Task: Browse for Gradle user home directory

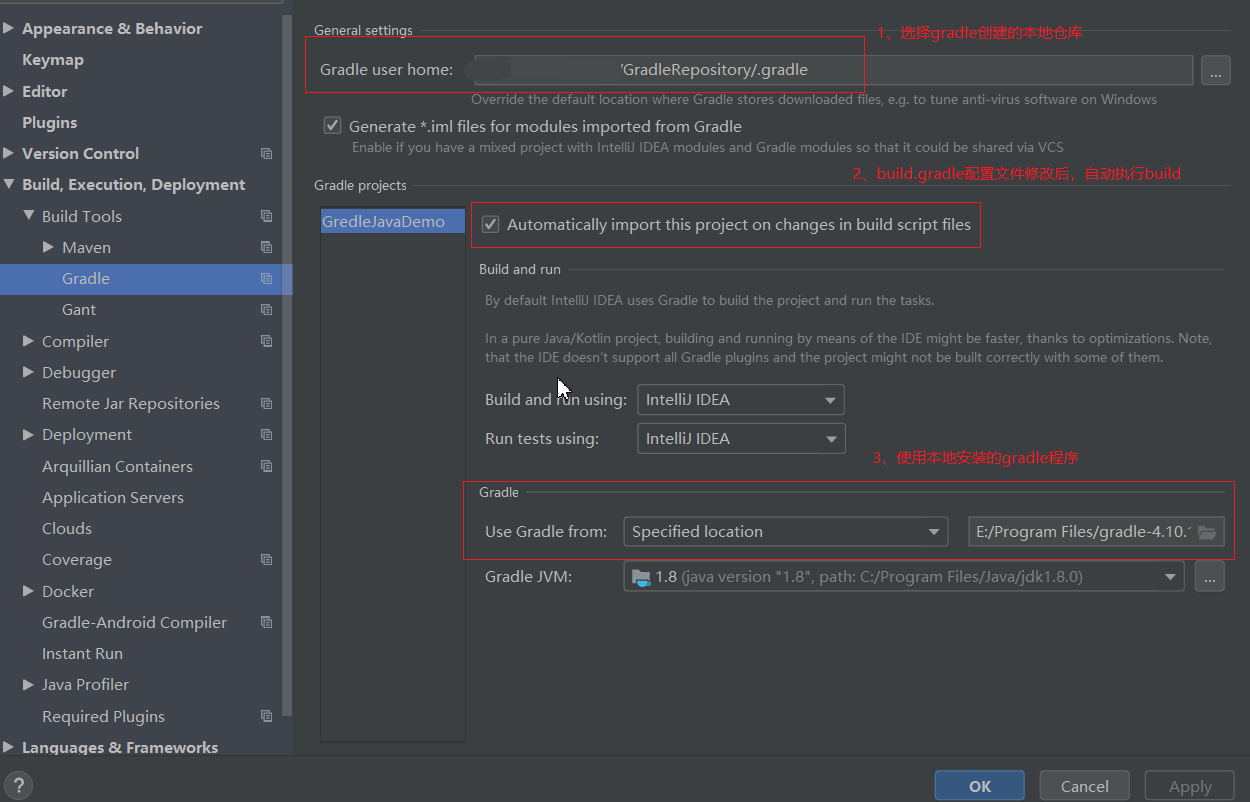Action: (x=1216, y=70)
